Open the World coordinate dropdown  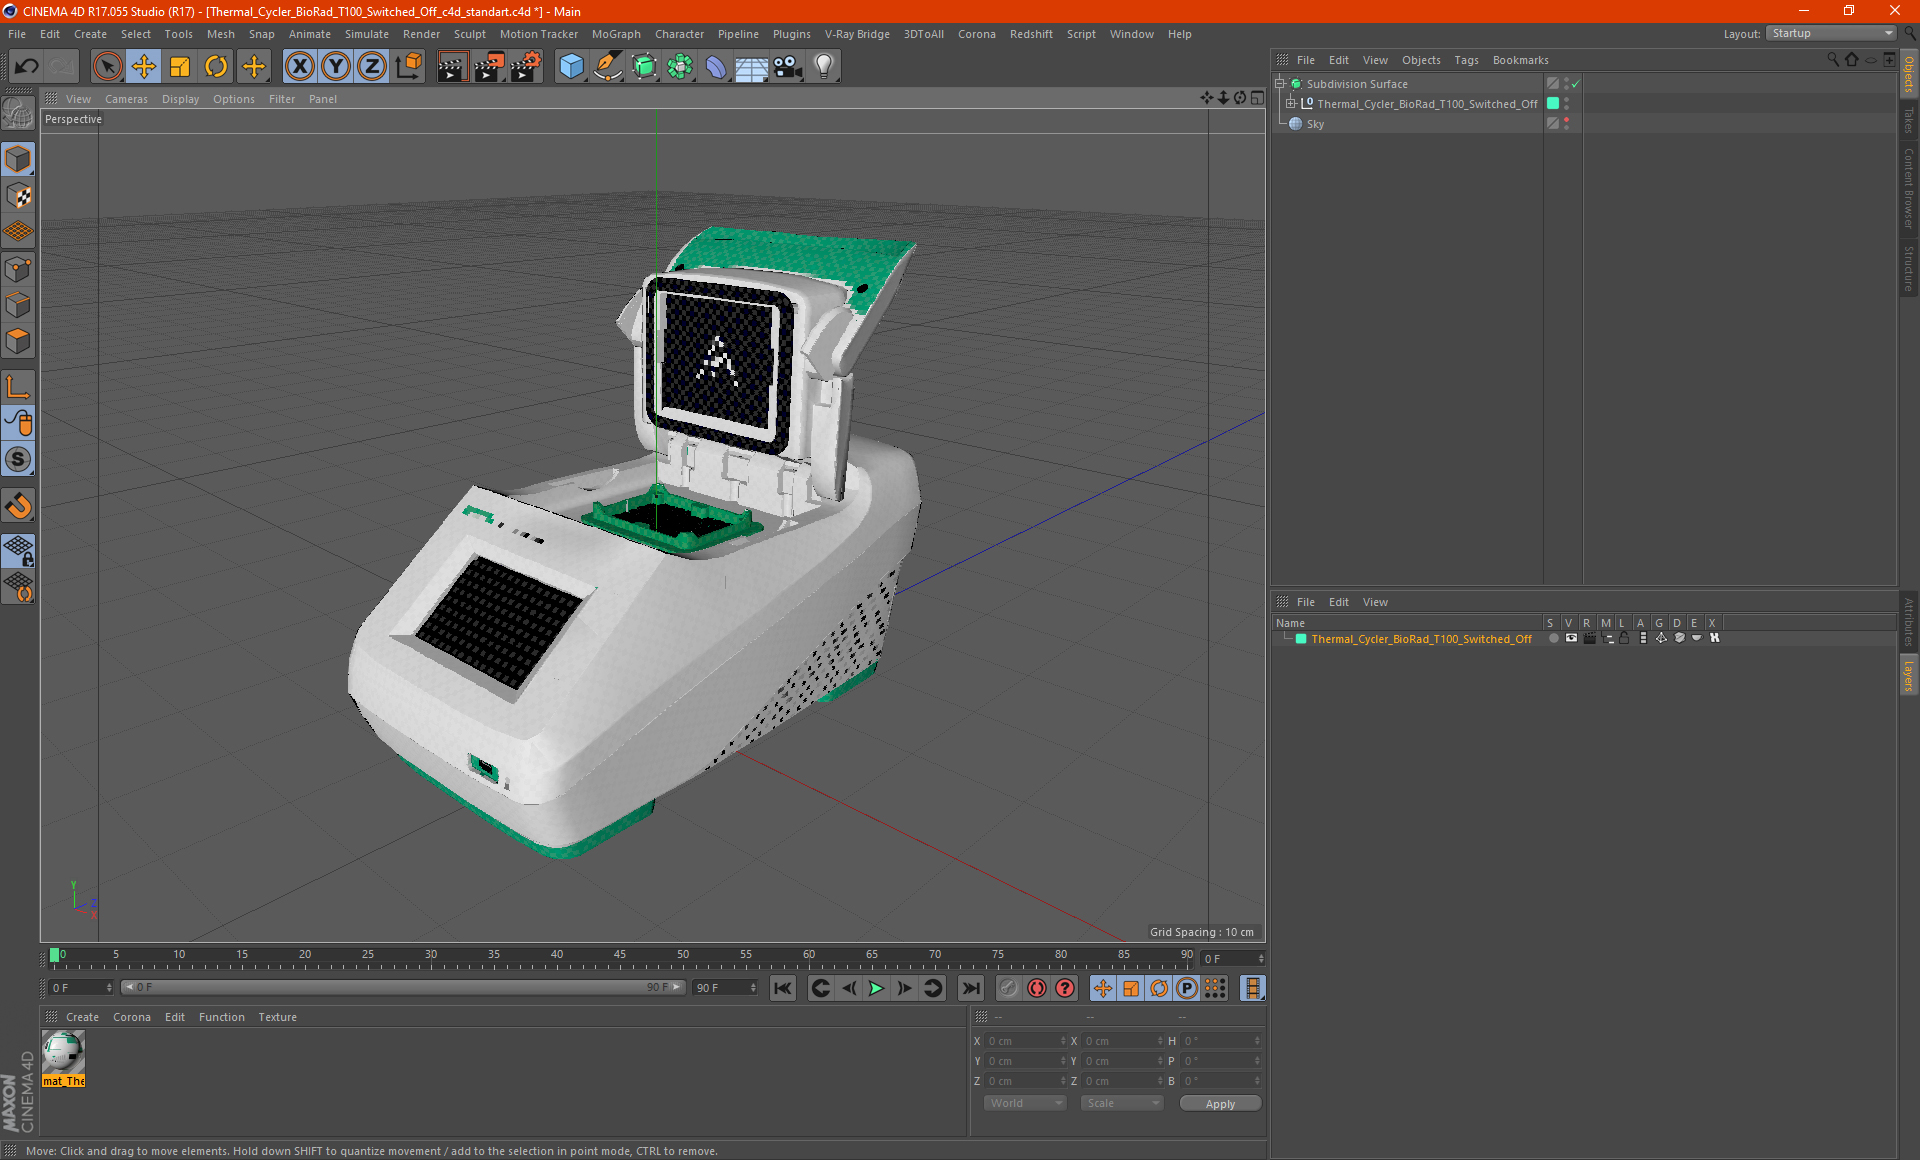point(1025,1103)
